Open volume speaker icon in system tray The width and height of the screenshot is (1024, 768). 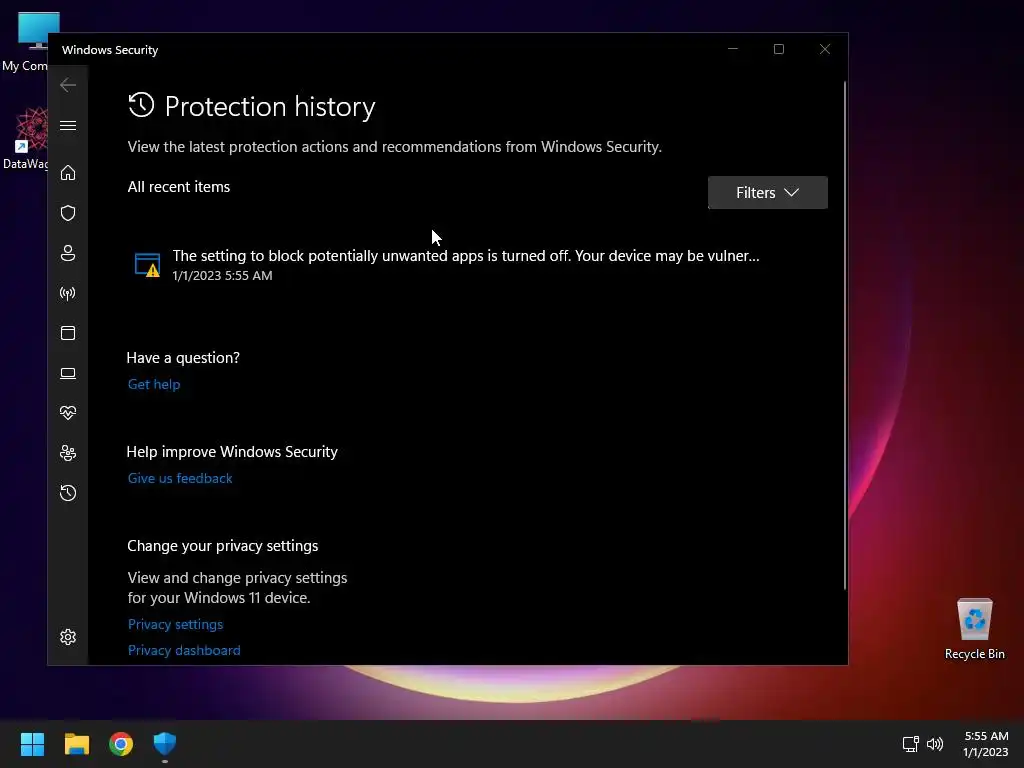(935, 744)
